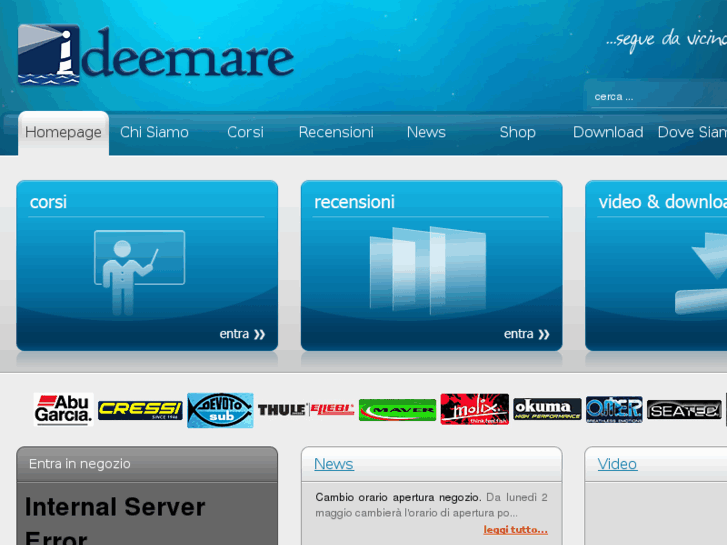Open the Video heading link

[617, 464]
